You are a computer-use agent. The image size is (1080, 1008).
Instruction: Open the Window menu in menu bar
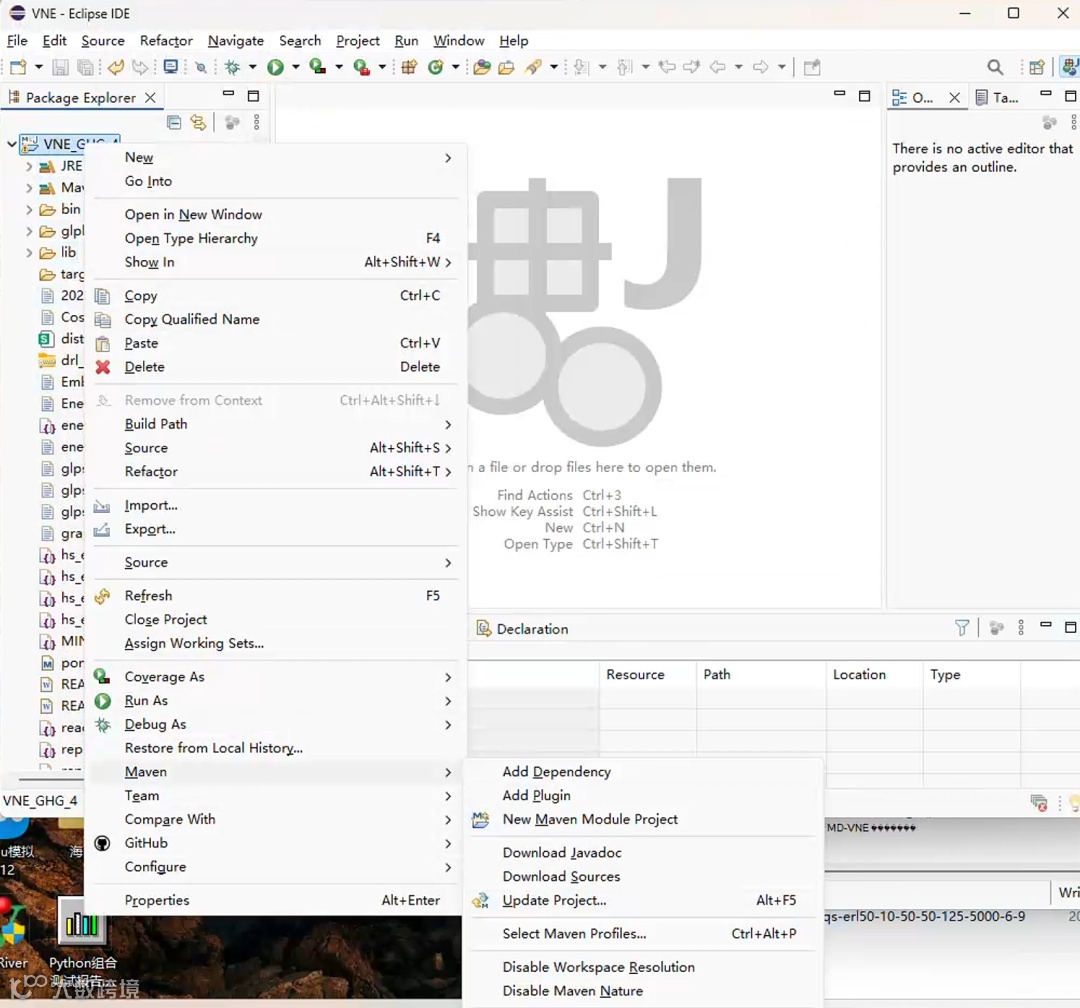point(459,41)
